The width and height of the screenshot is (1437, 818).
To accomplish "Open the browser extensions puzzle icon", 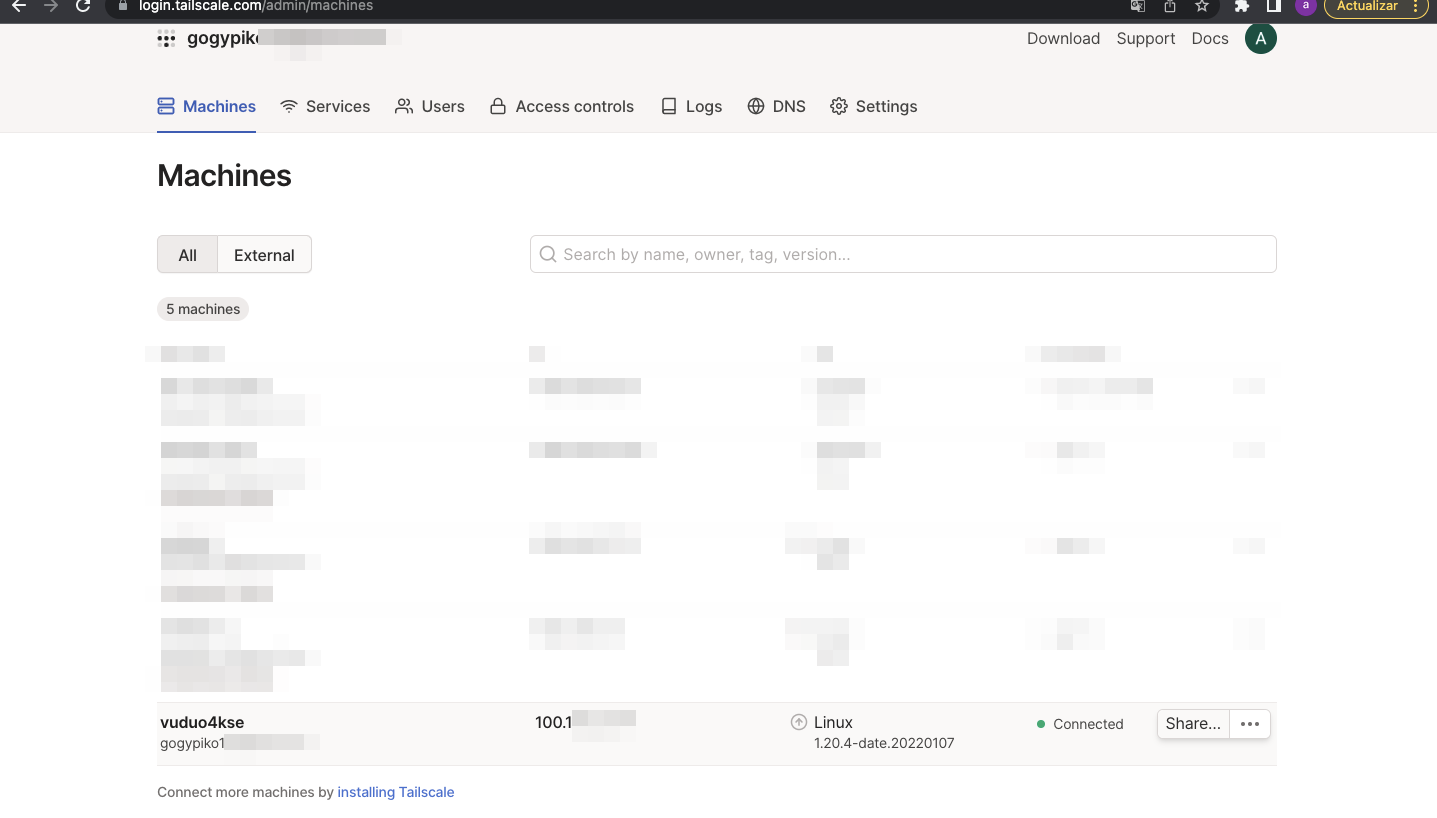I will click(x=1242, y=6).
